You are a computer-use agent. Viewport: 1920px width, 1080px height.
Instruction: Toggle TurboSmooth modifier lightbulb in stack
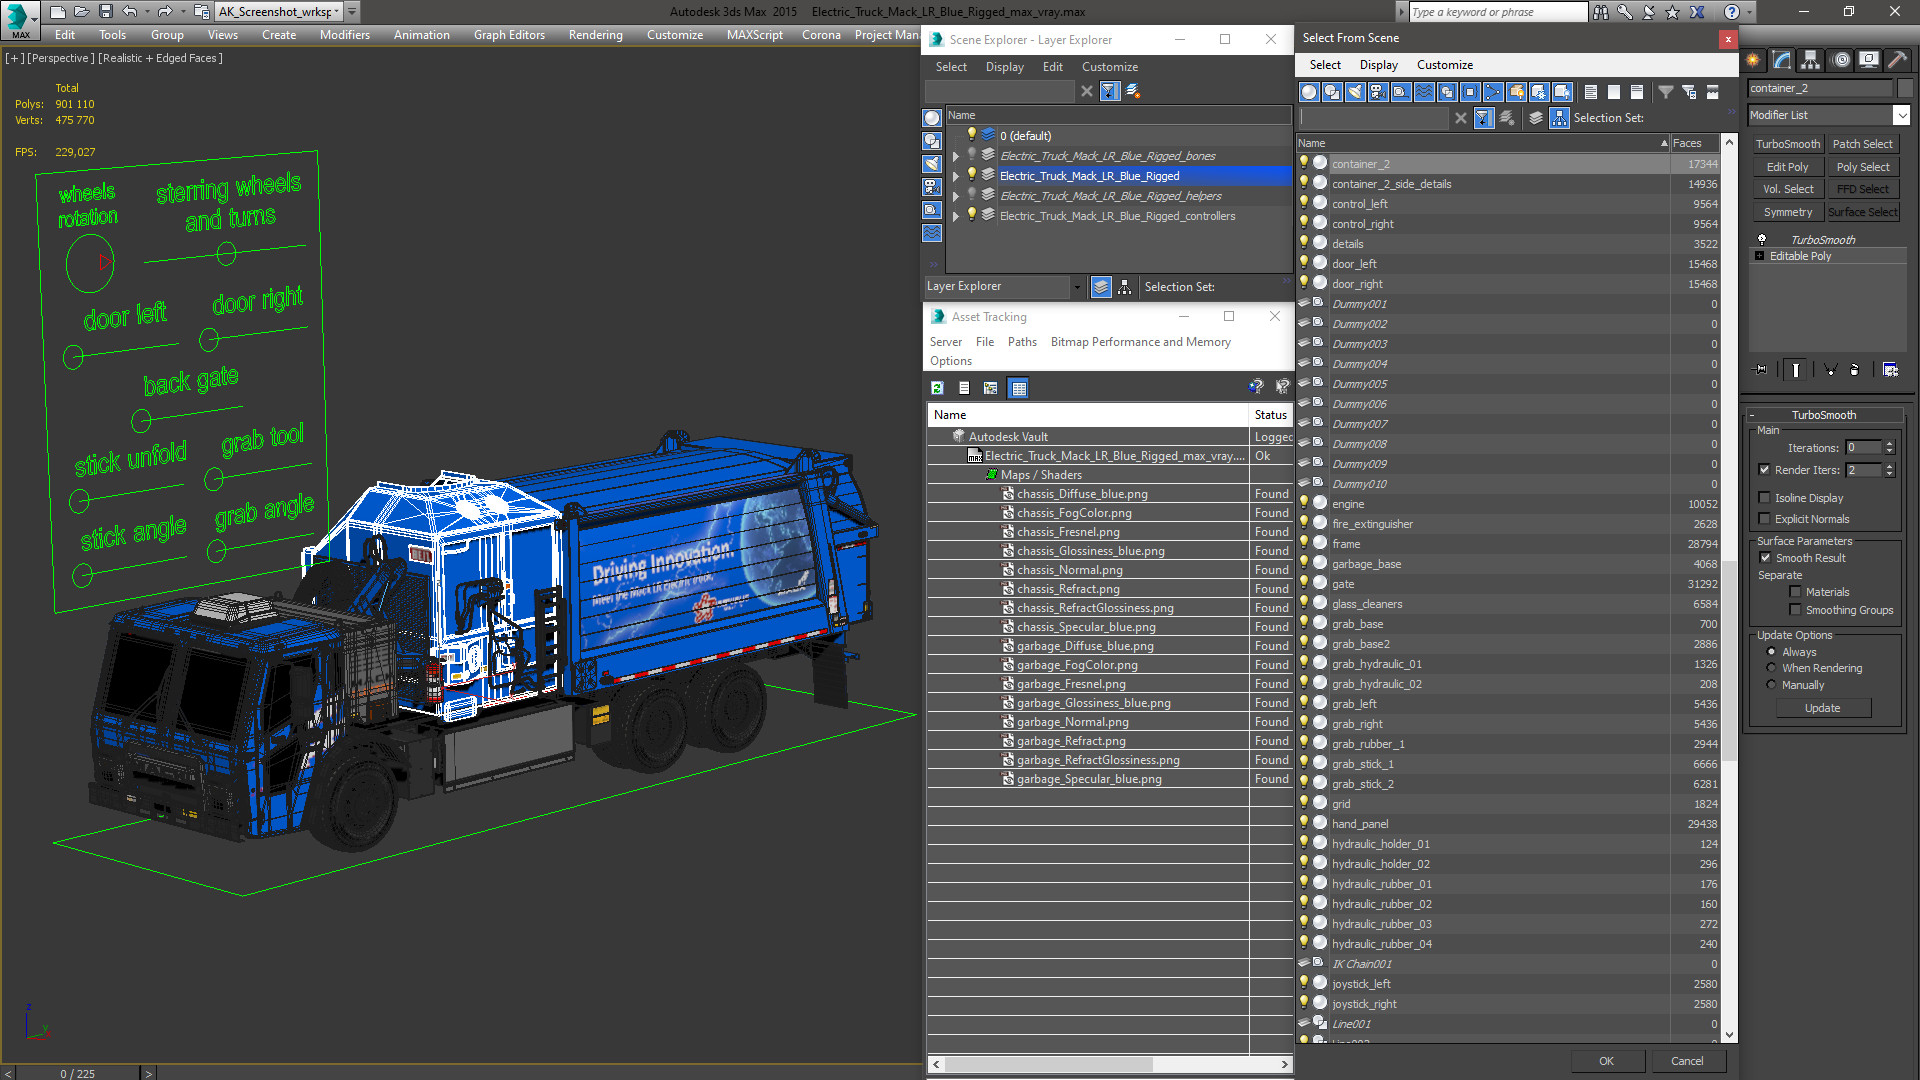(x=1762, y=240)
